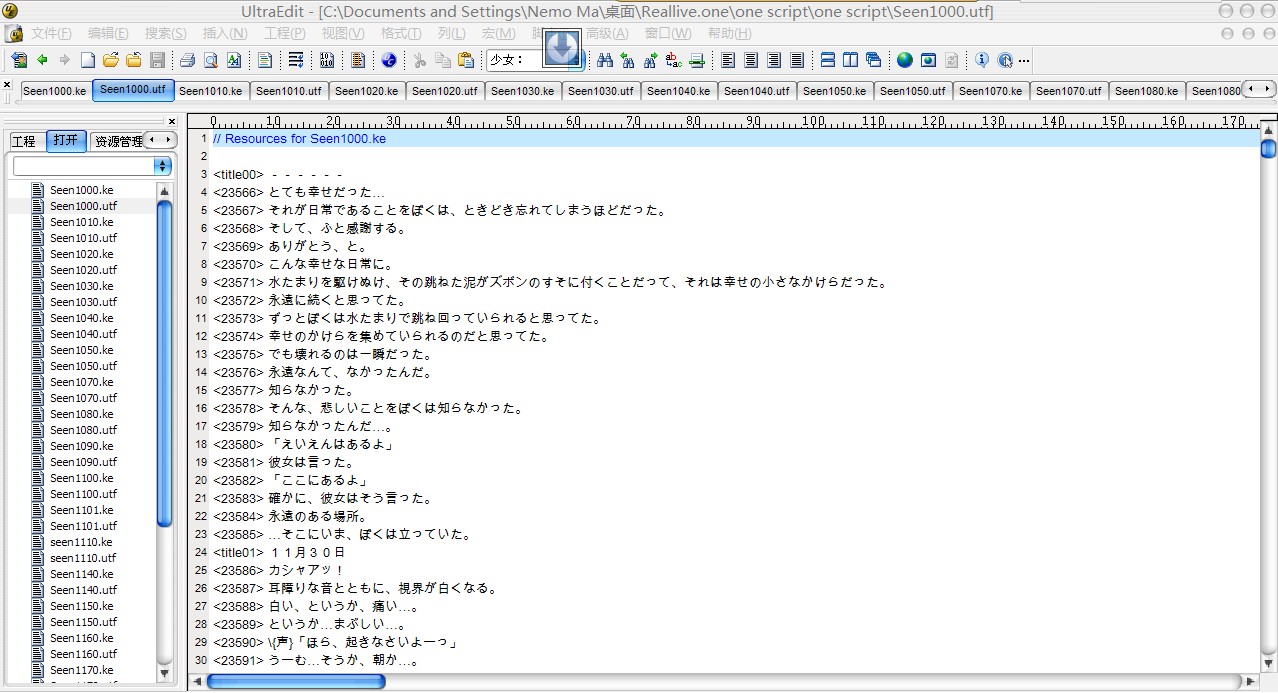Open Seen1100.ke in the file list
The width and height of the screenshot is (1278, 693).
(82, 478)
